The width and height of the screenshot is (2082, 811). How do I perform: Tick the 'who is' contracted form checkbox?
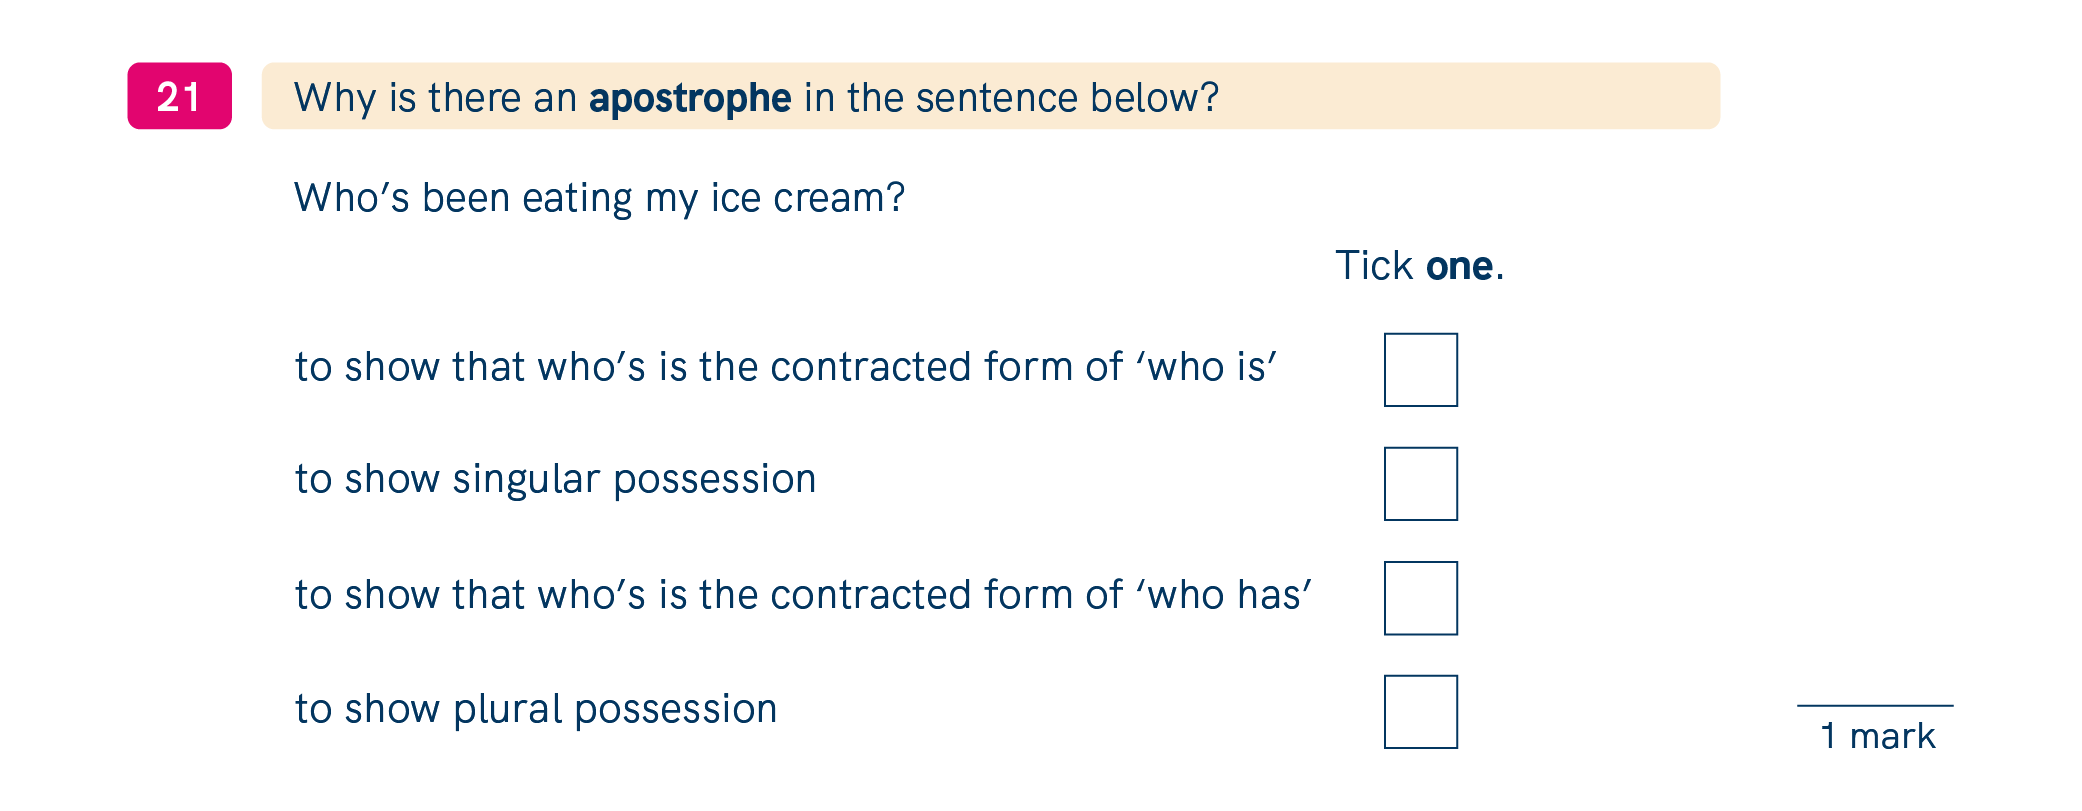point(1420,370)
